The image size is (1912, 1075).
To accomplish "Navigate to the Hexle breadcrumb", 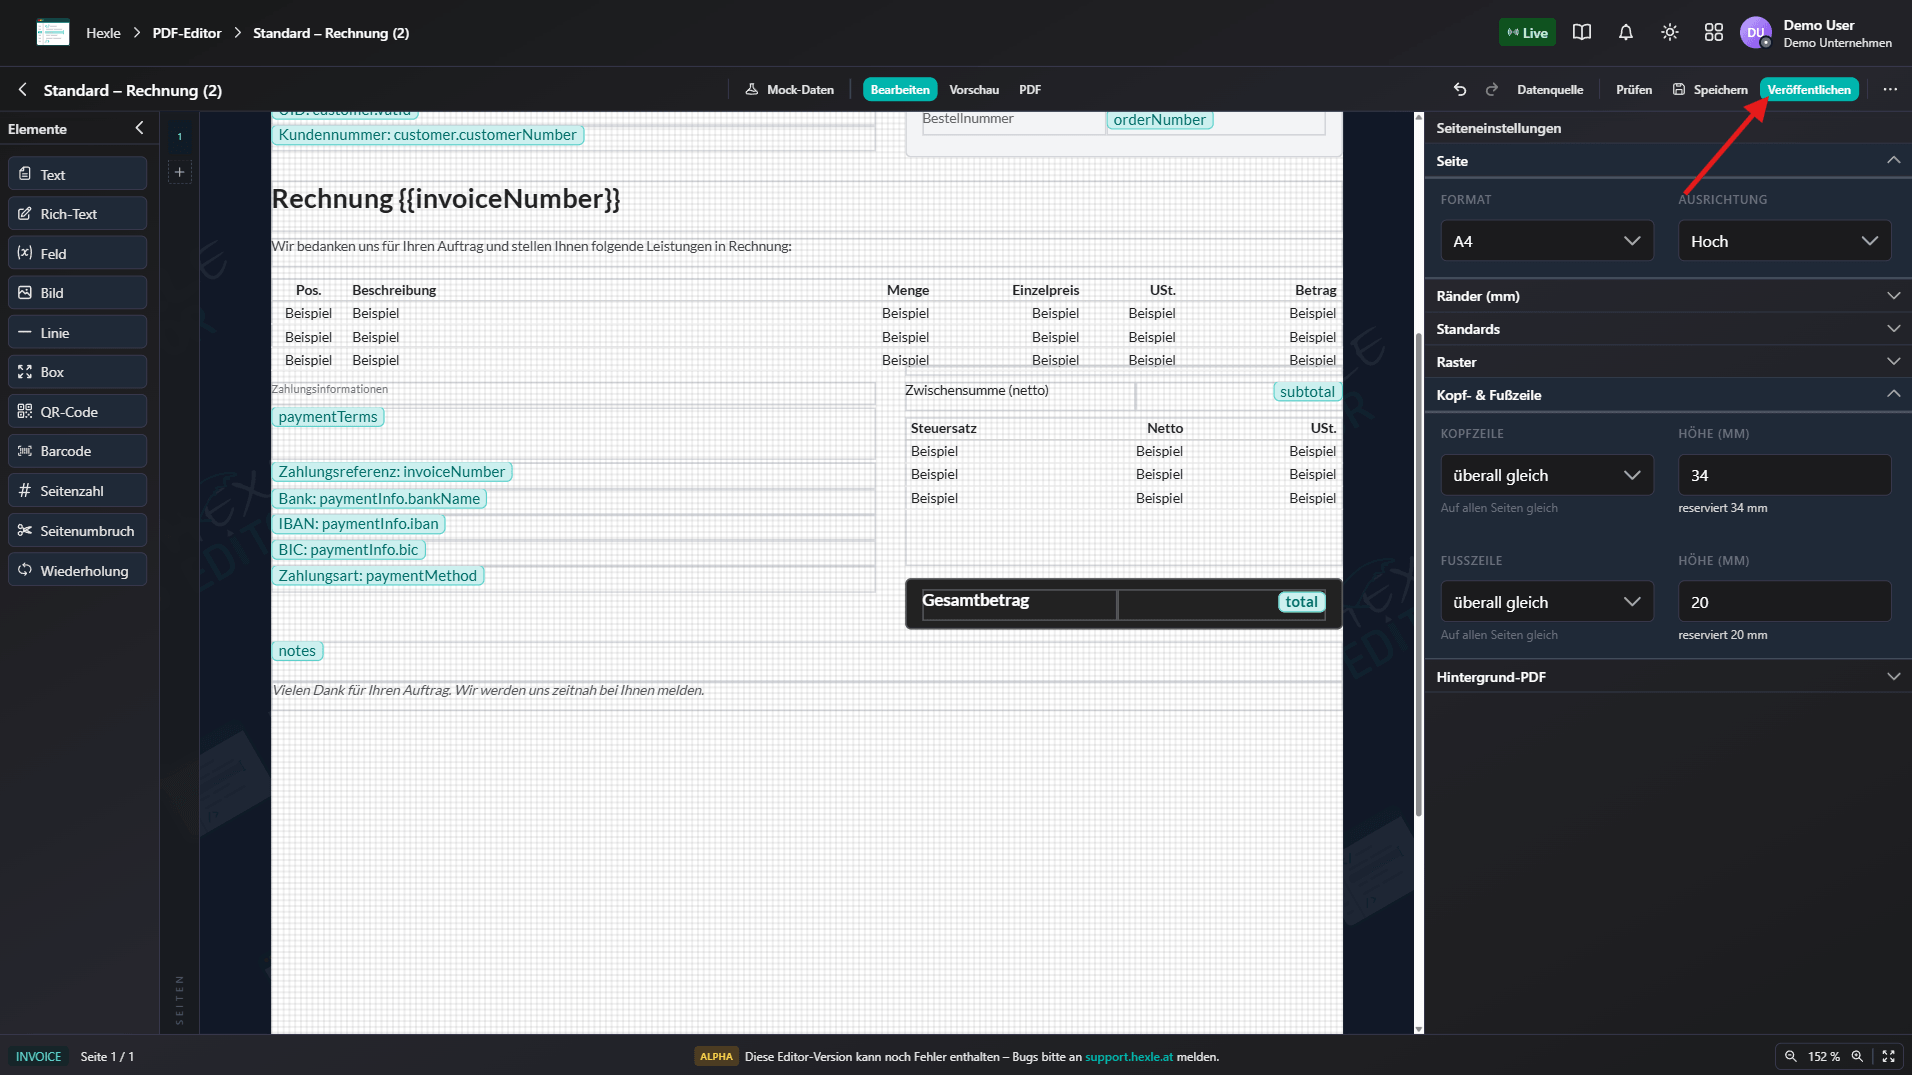I will 103,33.
